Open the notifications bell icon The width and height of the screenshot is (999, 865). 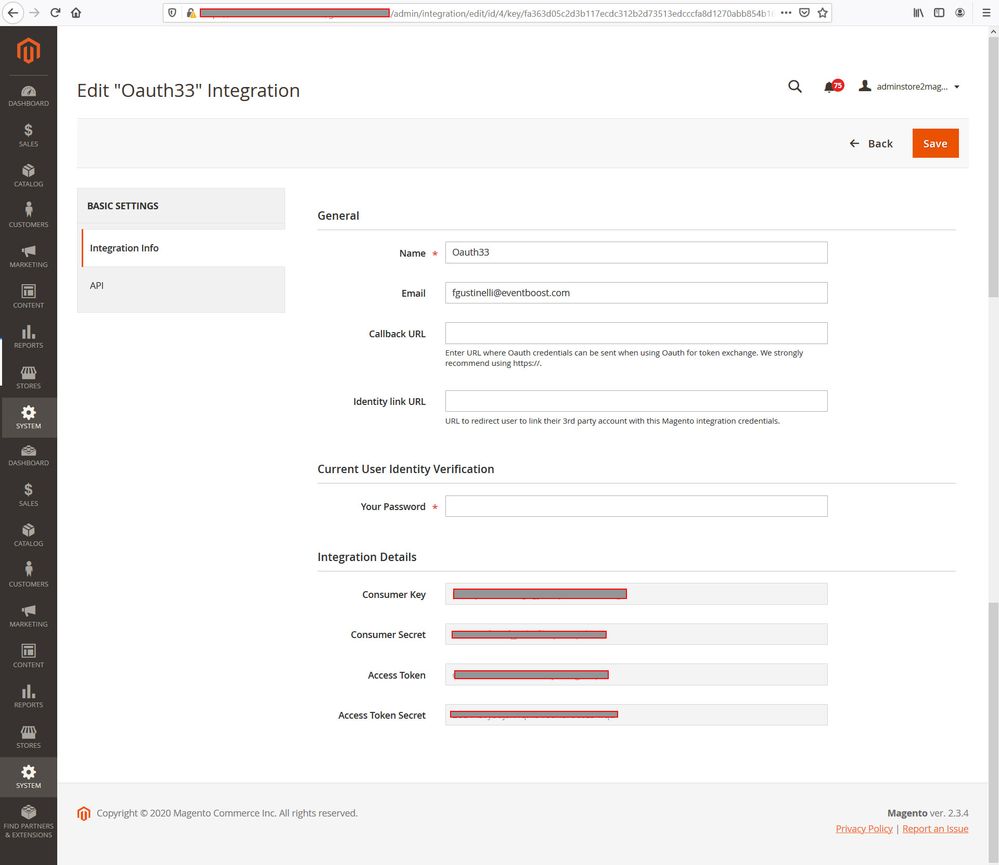(x=829, y=87)
